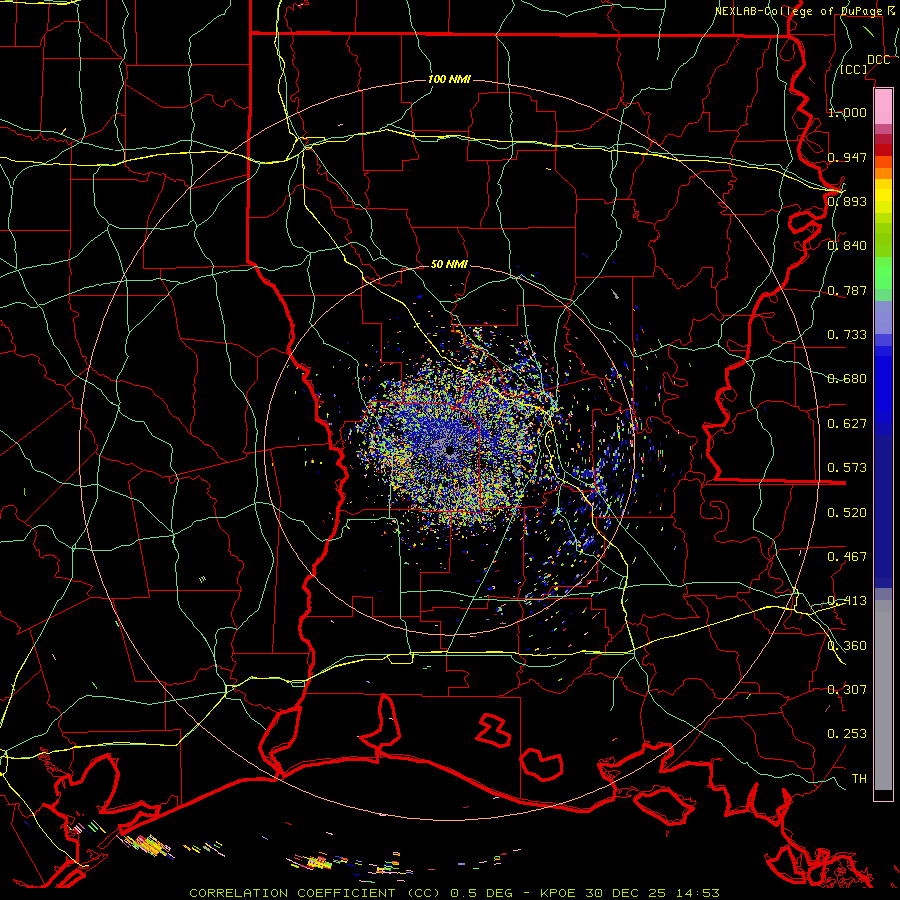Click the 0.840 scale value
The width and height of the screenshot is (900, 900).
(847, 246)
